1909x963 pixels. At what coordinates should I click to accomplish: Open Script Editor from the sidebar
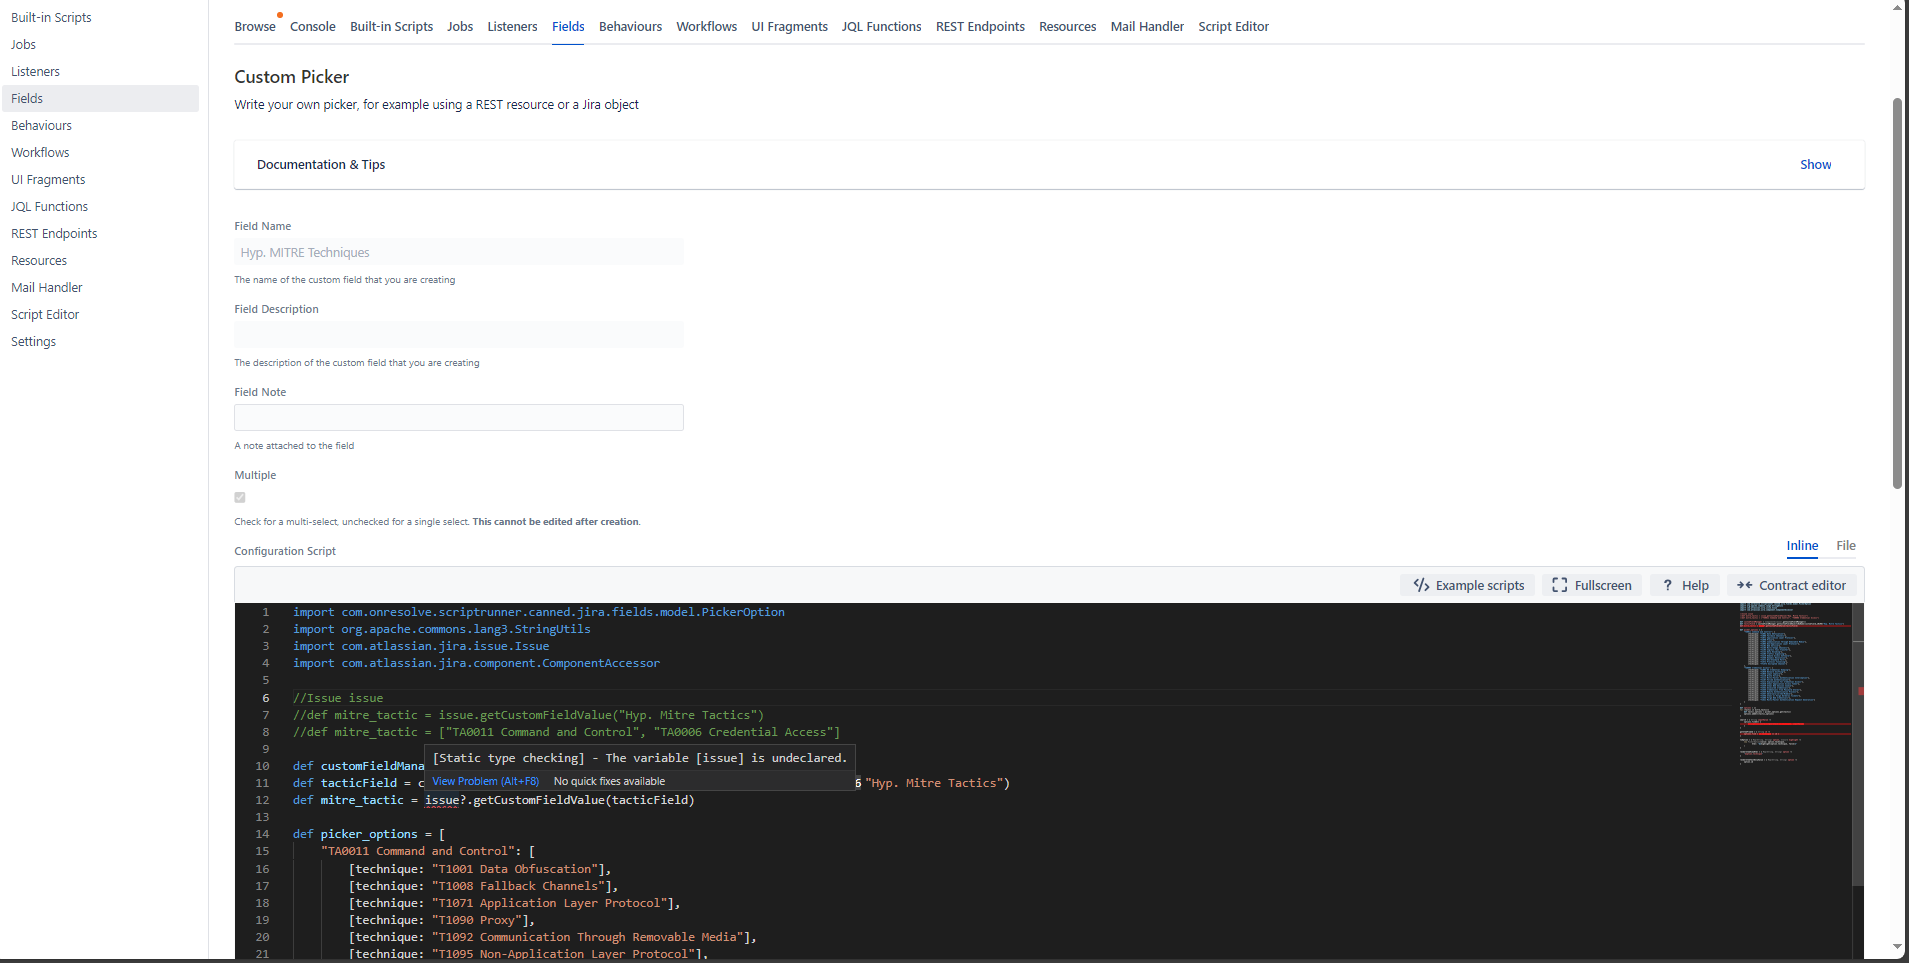pyautogui.click(x=44, y=314)
